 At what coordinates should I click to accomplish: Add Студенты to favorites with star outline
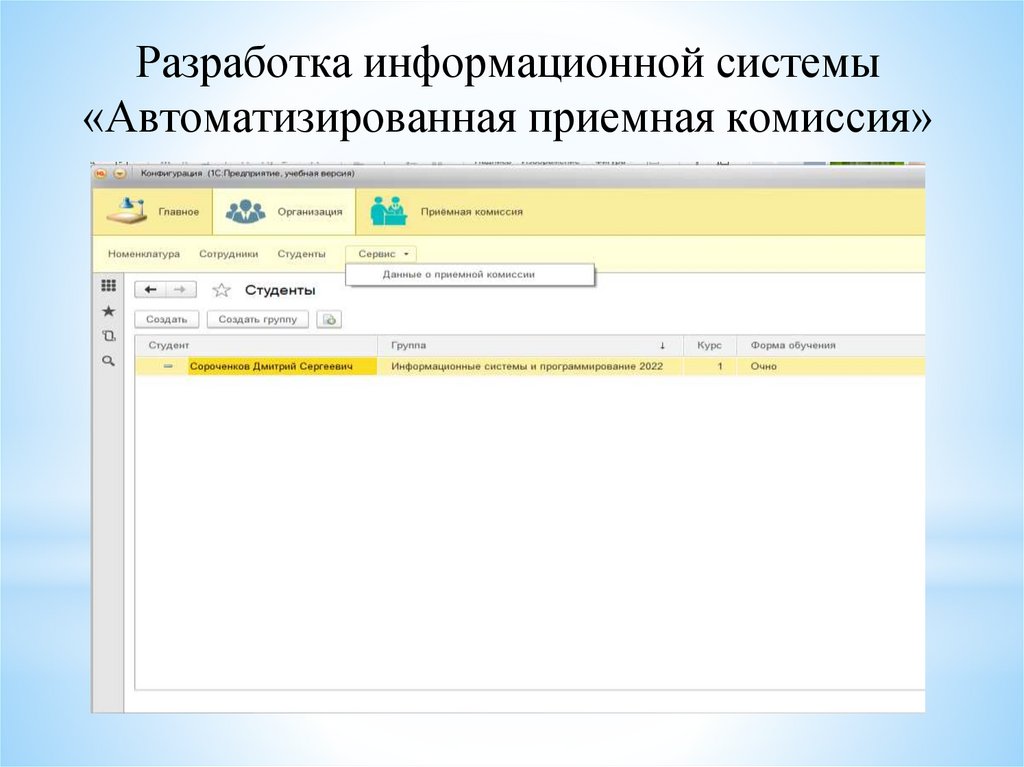(x=221, y=290)
